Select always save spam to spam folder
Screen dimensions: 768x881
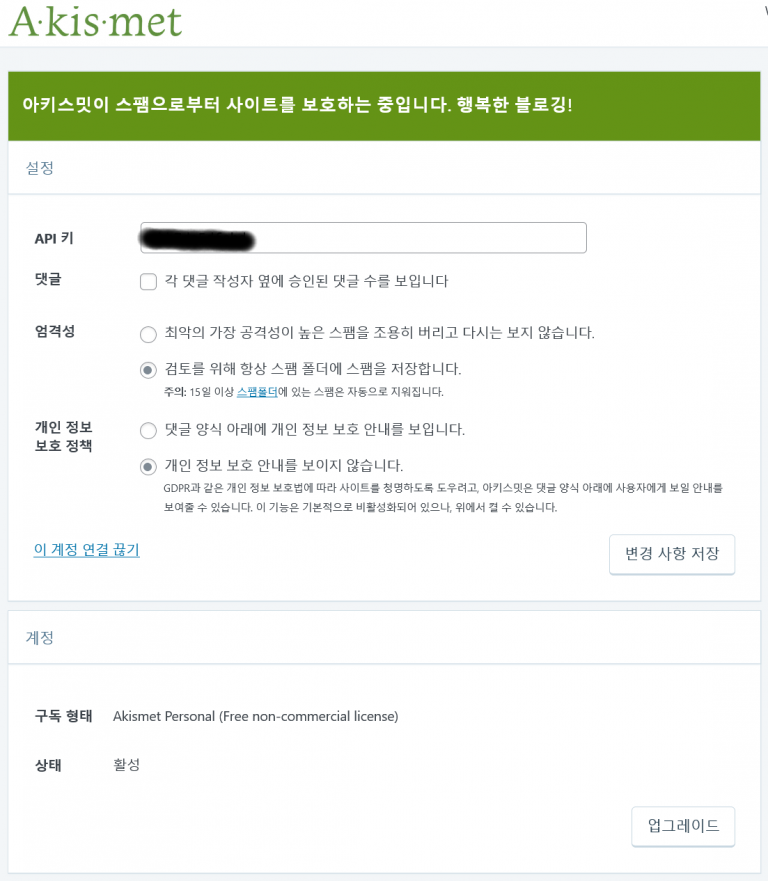click(148, 370)
